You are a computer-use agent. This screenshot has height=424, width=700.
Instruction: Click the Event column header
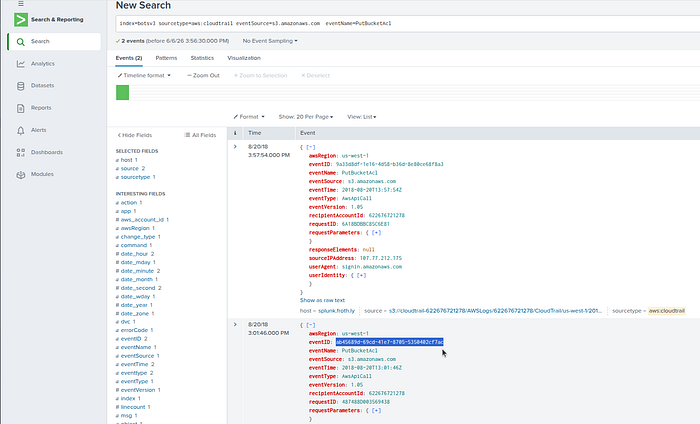308,133
